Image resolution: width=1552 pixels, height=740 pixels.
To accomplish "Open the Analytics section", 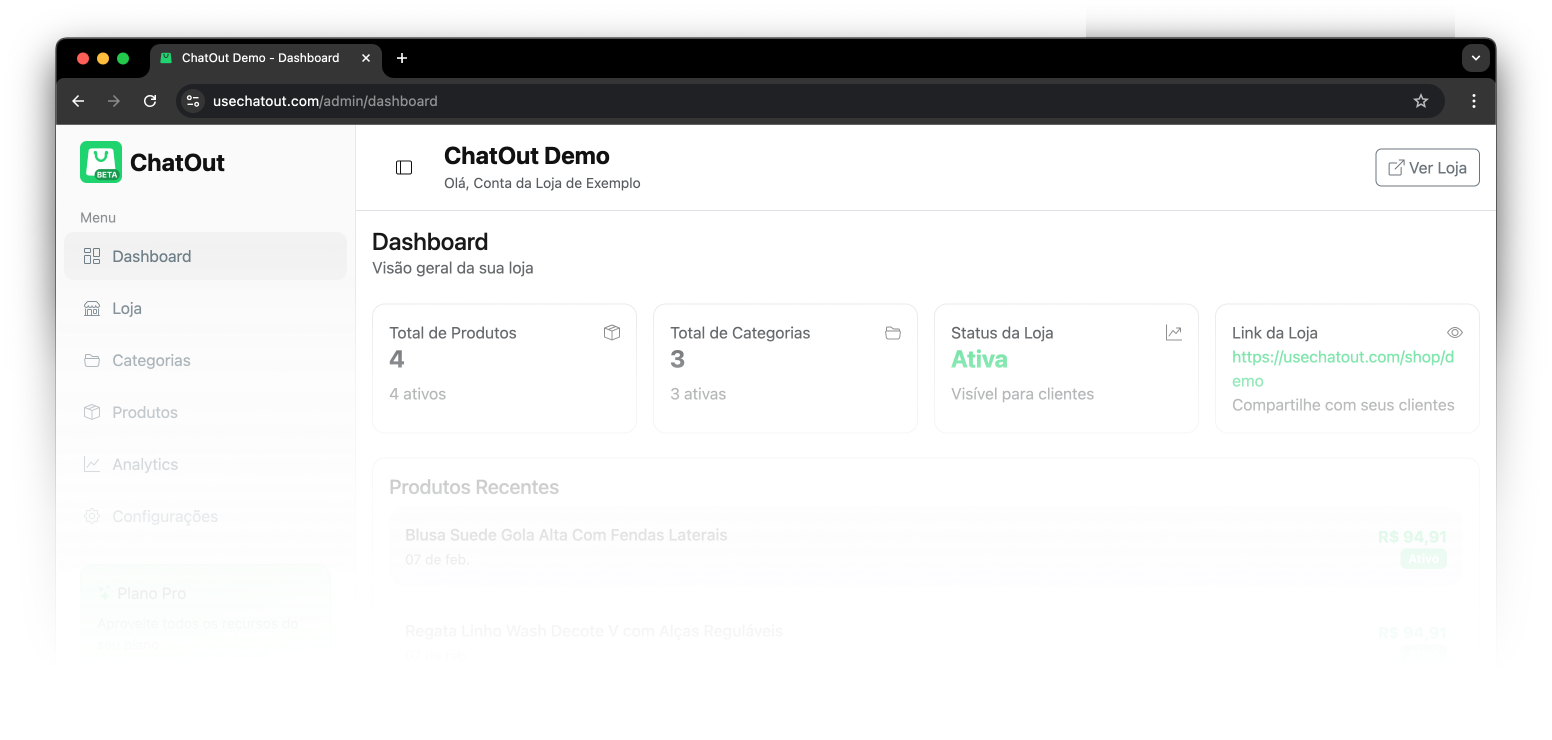I will pyautogui.click(x=145, y=464).
